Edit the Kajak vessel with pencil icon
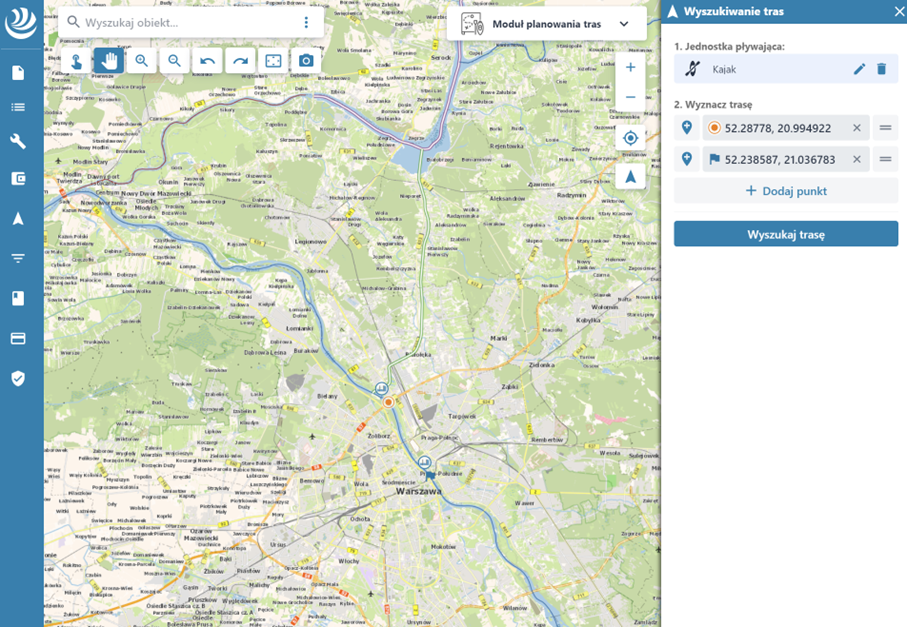This screenshot has height=627, width=907. (x=859, y=69)
